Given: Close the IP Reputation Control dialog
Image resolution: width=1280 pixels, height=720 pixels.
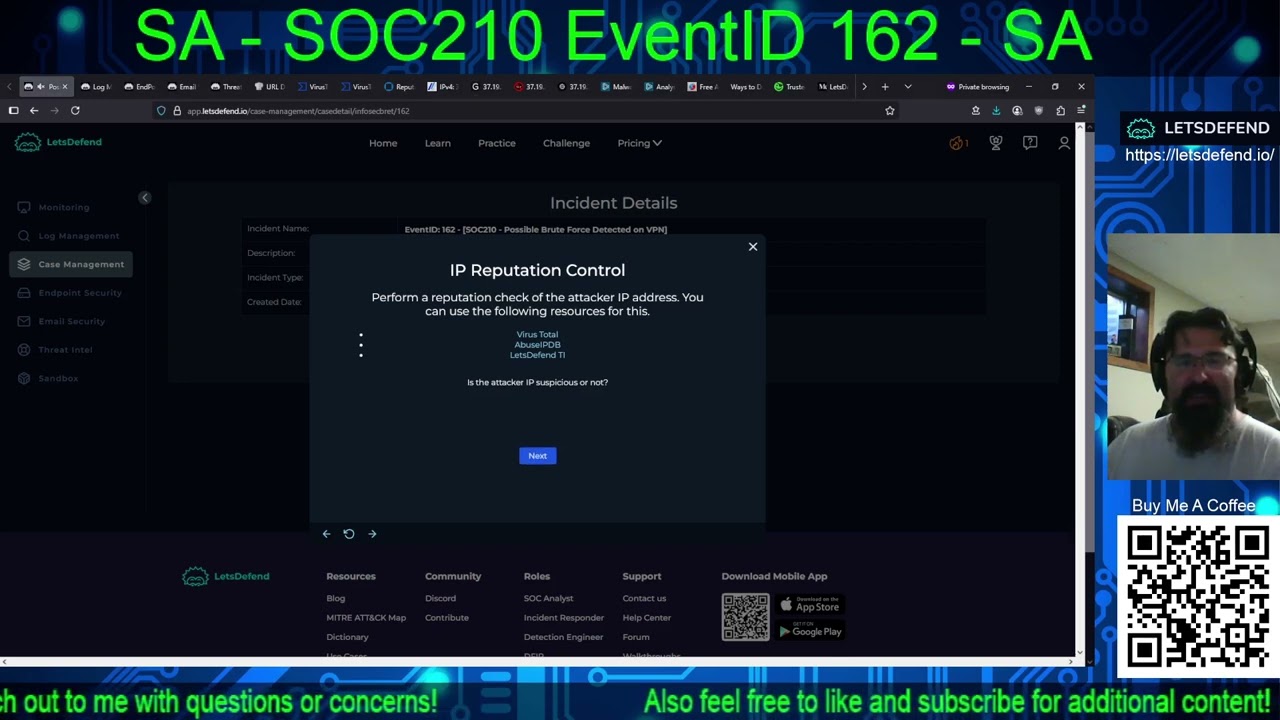Looking at the screenshot, I should (x=753, y=246).
